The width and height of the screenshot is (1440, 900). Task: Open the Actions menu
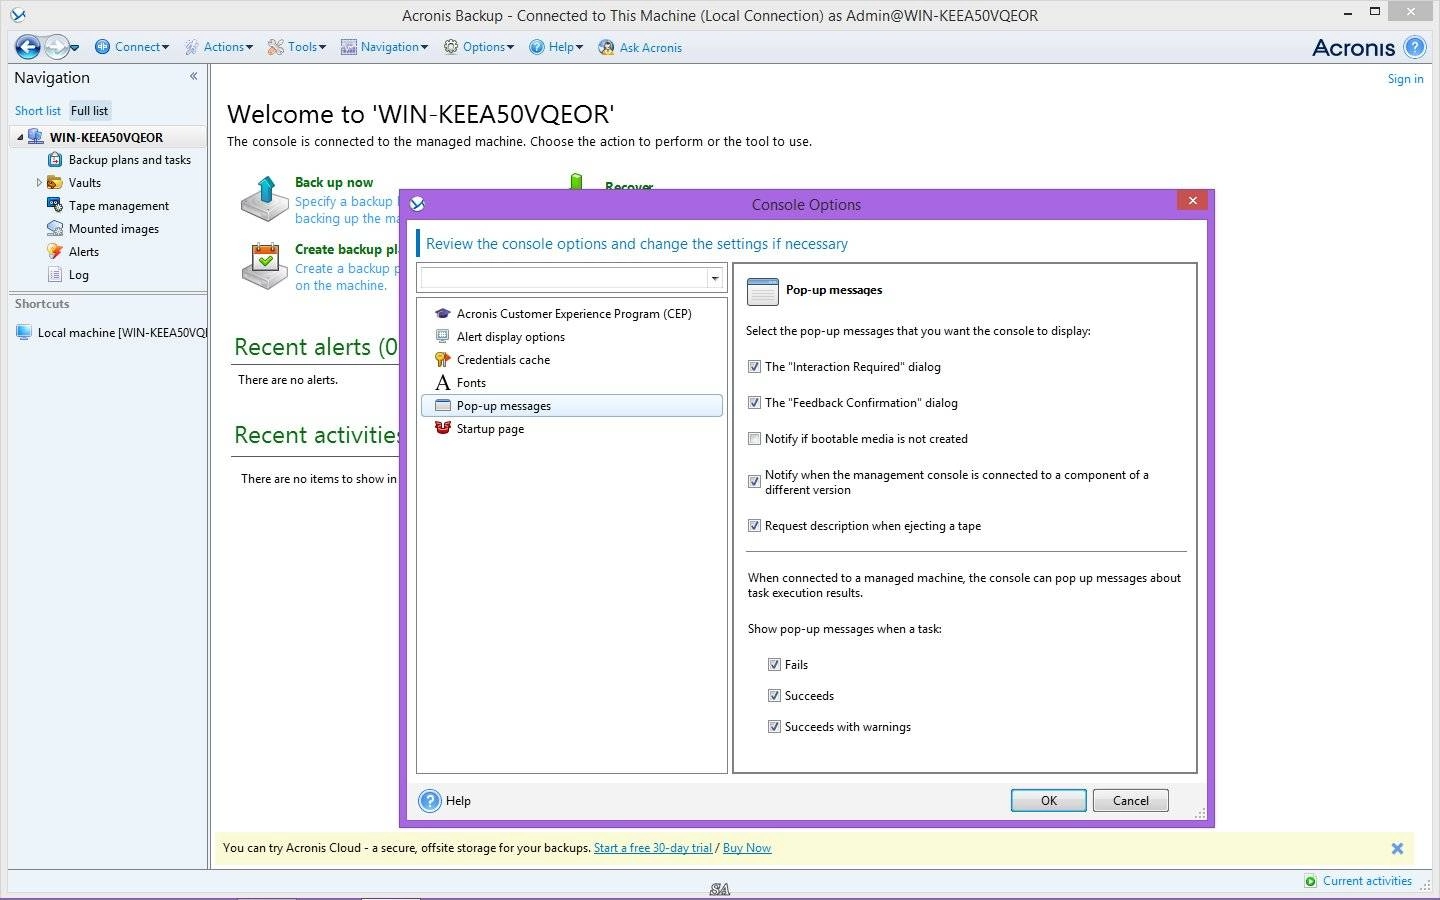pos(219,47)
